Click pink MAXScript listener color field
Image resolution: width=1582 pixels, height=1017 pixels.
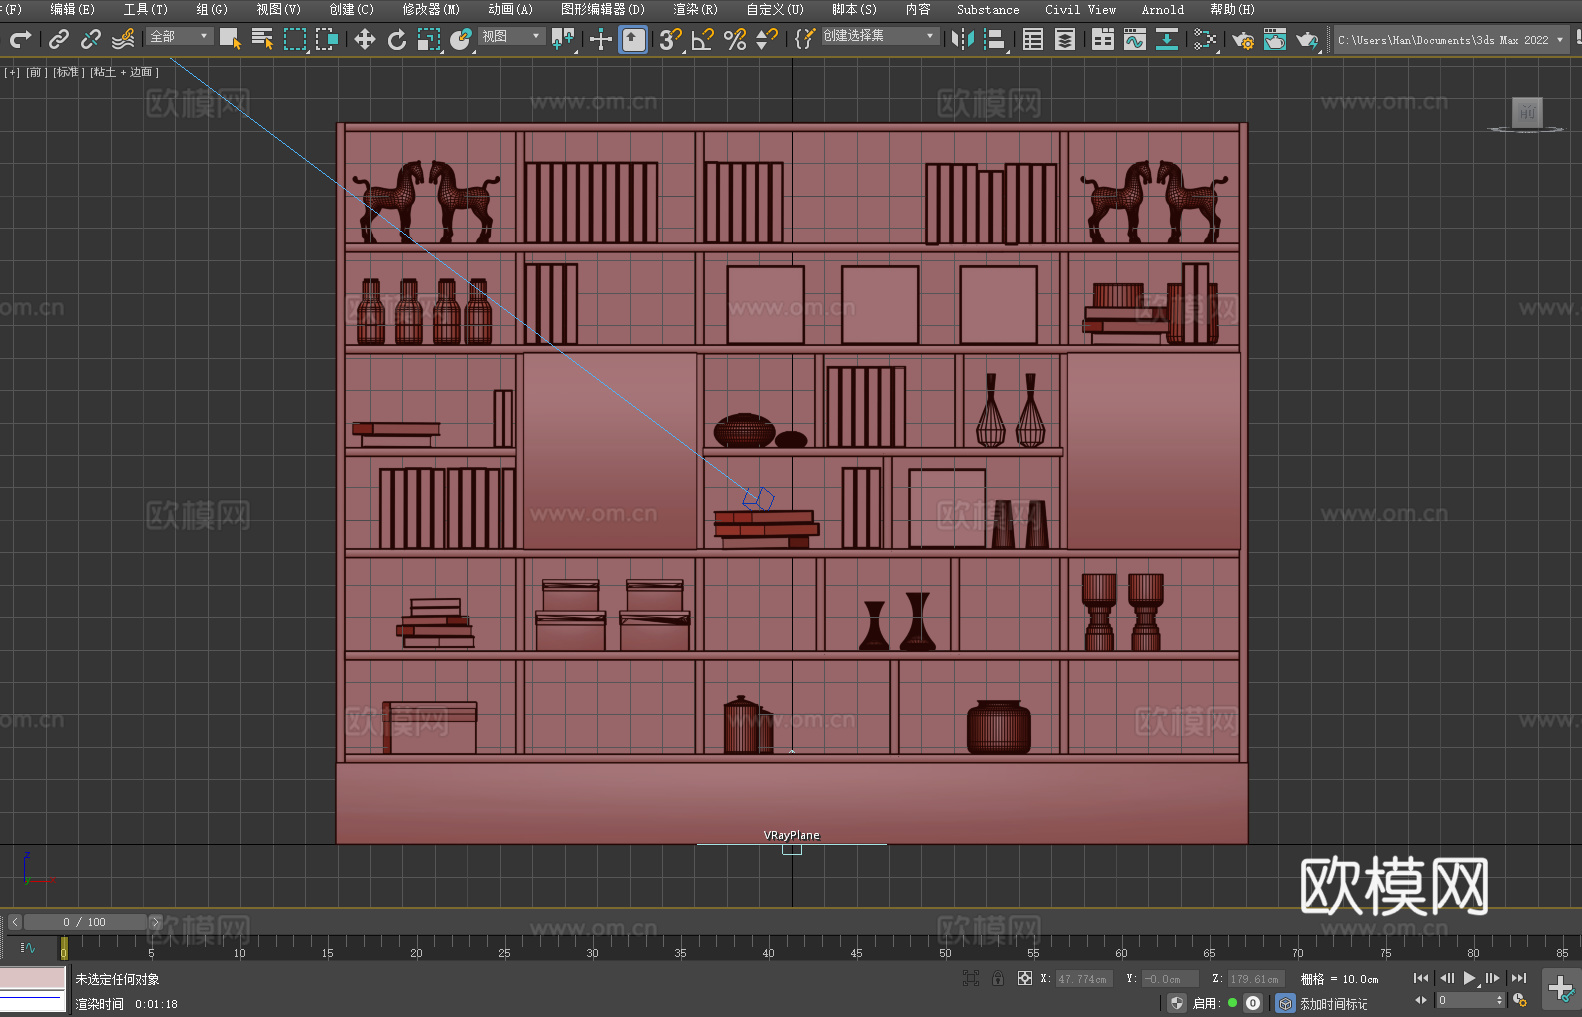coord(33,978)
